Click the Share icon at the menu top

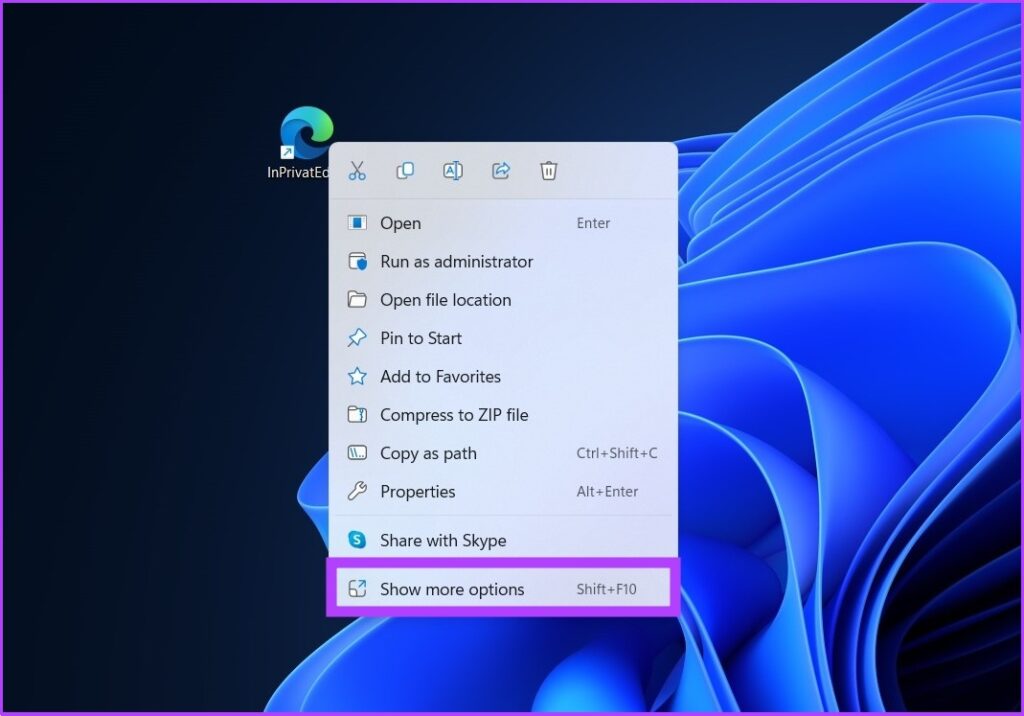point(500,170)
